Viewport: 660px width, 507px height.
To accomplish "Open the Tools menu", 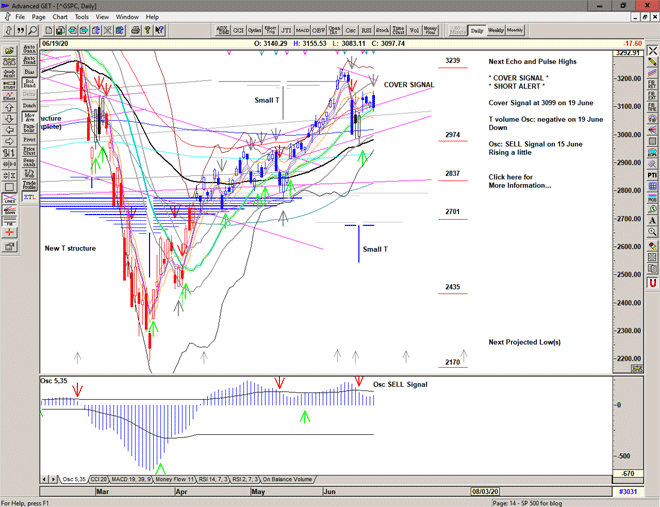I will [82, 17].
